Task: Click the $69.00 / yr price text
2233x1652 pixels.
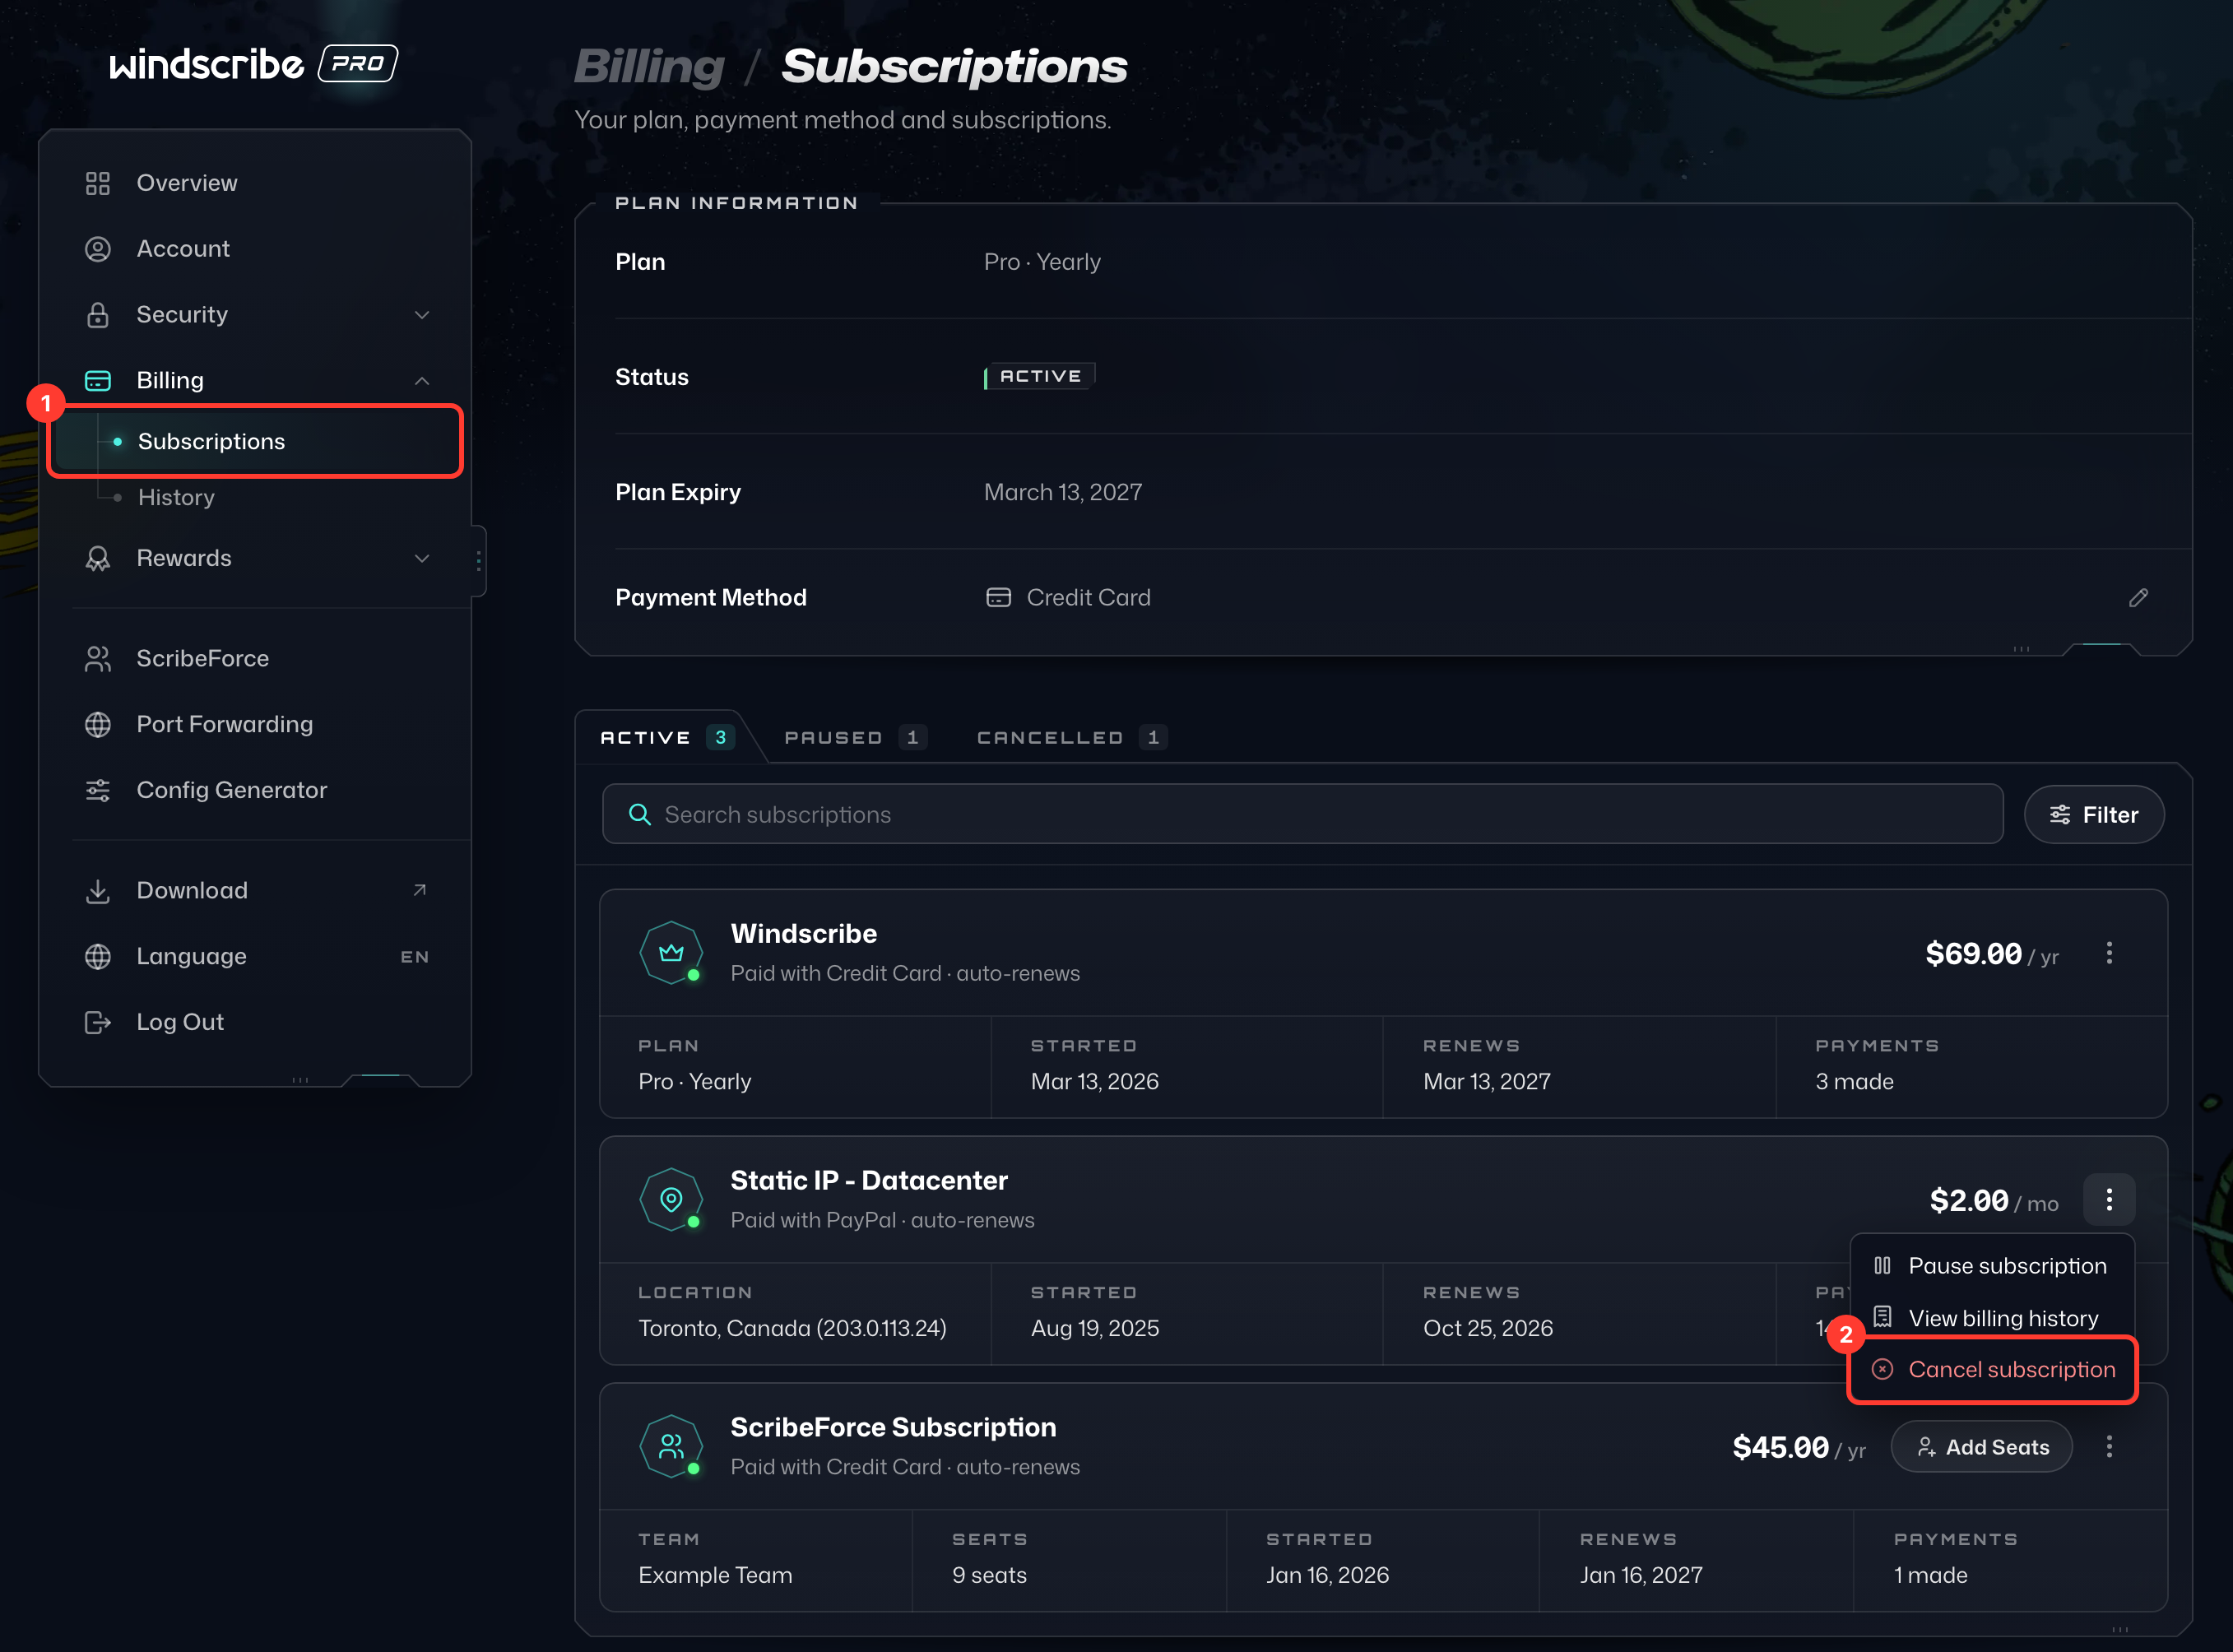Action: tap(1991, 954)
